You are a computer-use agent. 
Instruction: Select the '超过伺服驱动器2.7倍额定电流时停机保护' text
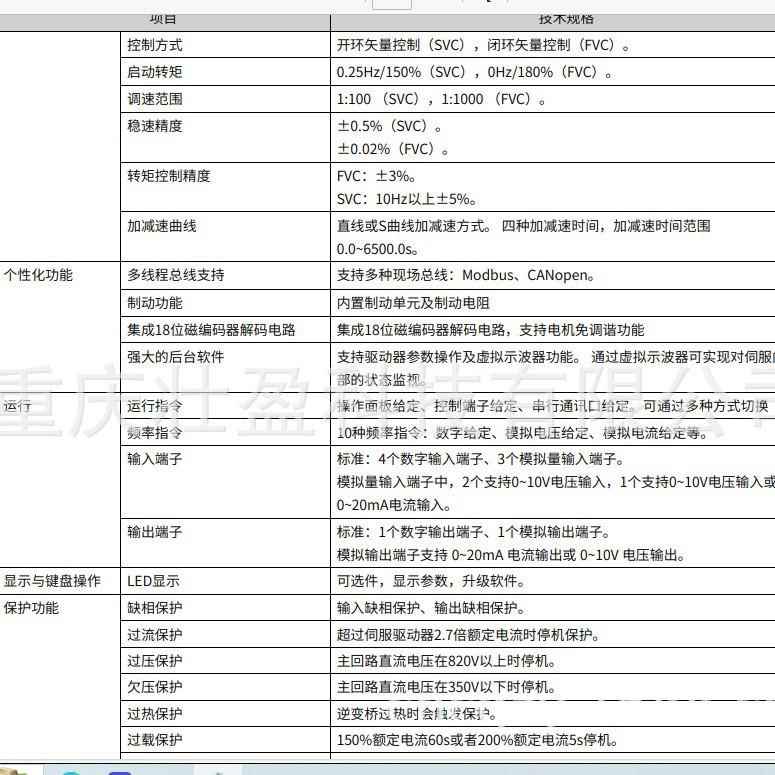[468, 634]
